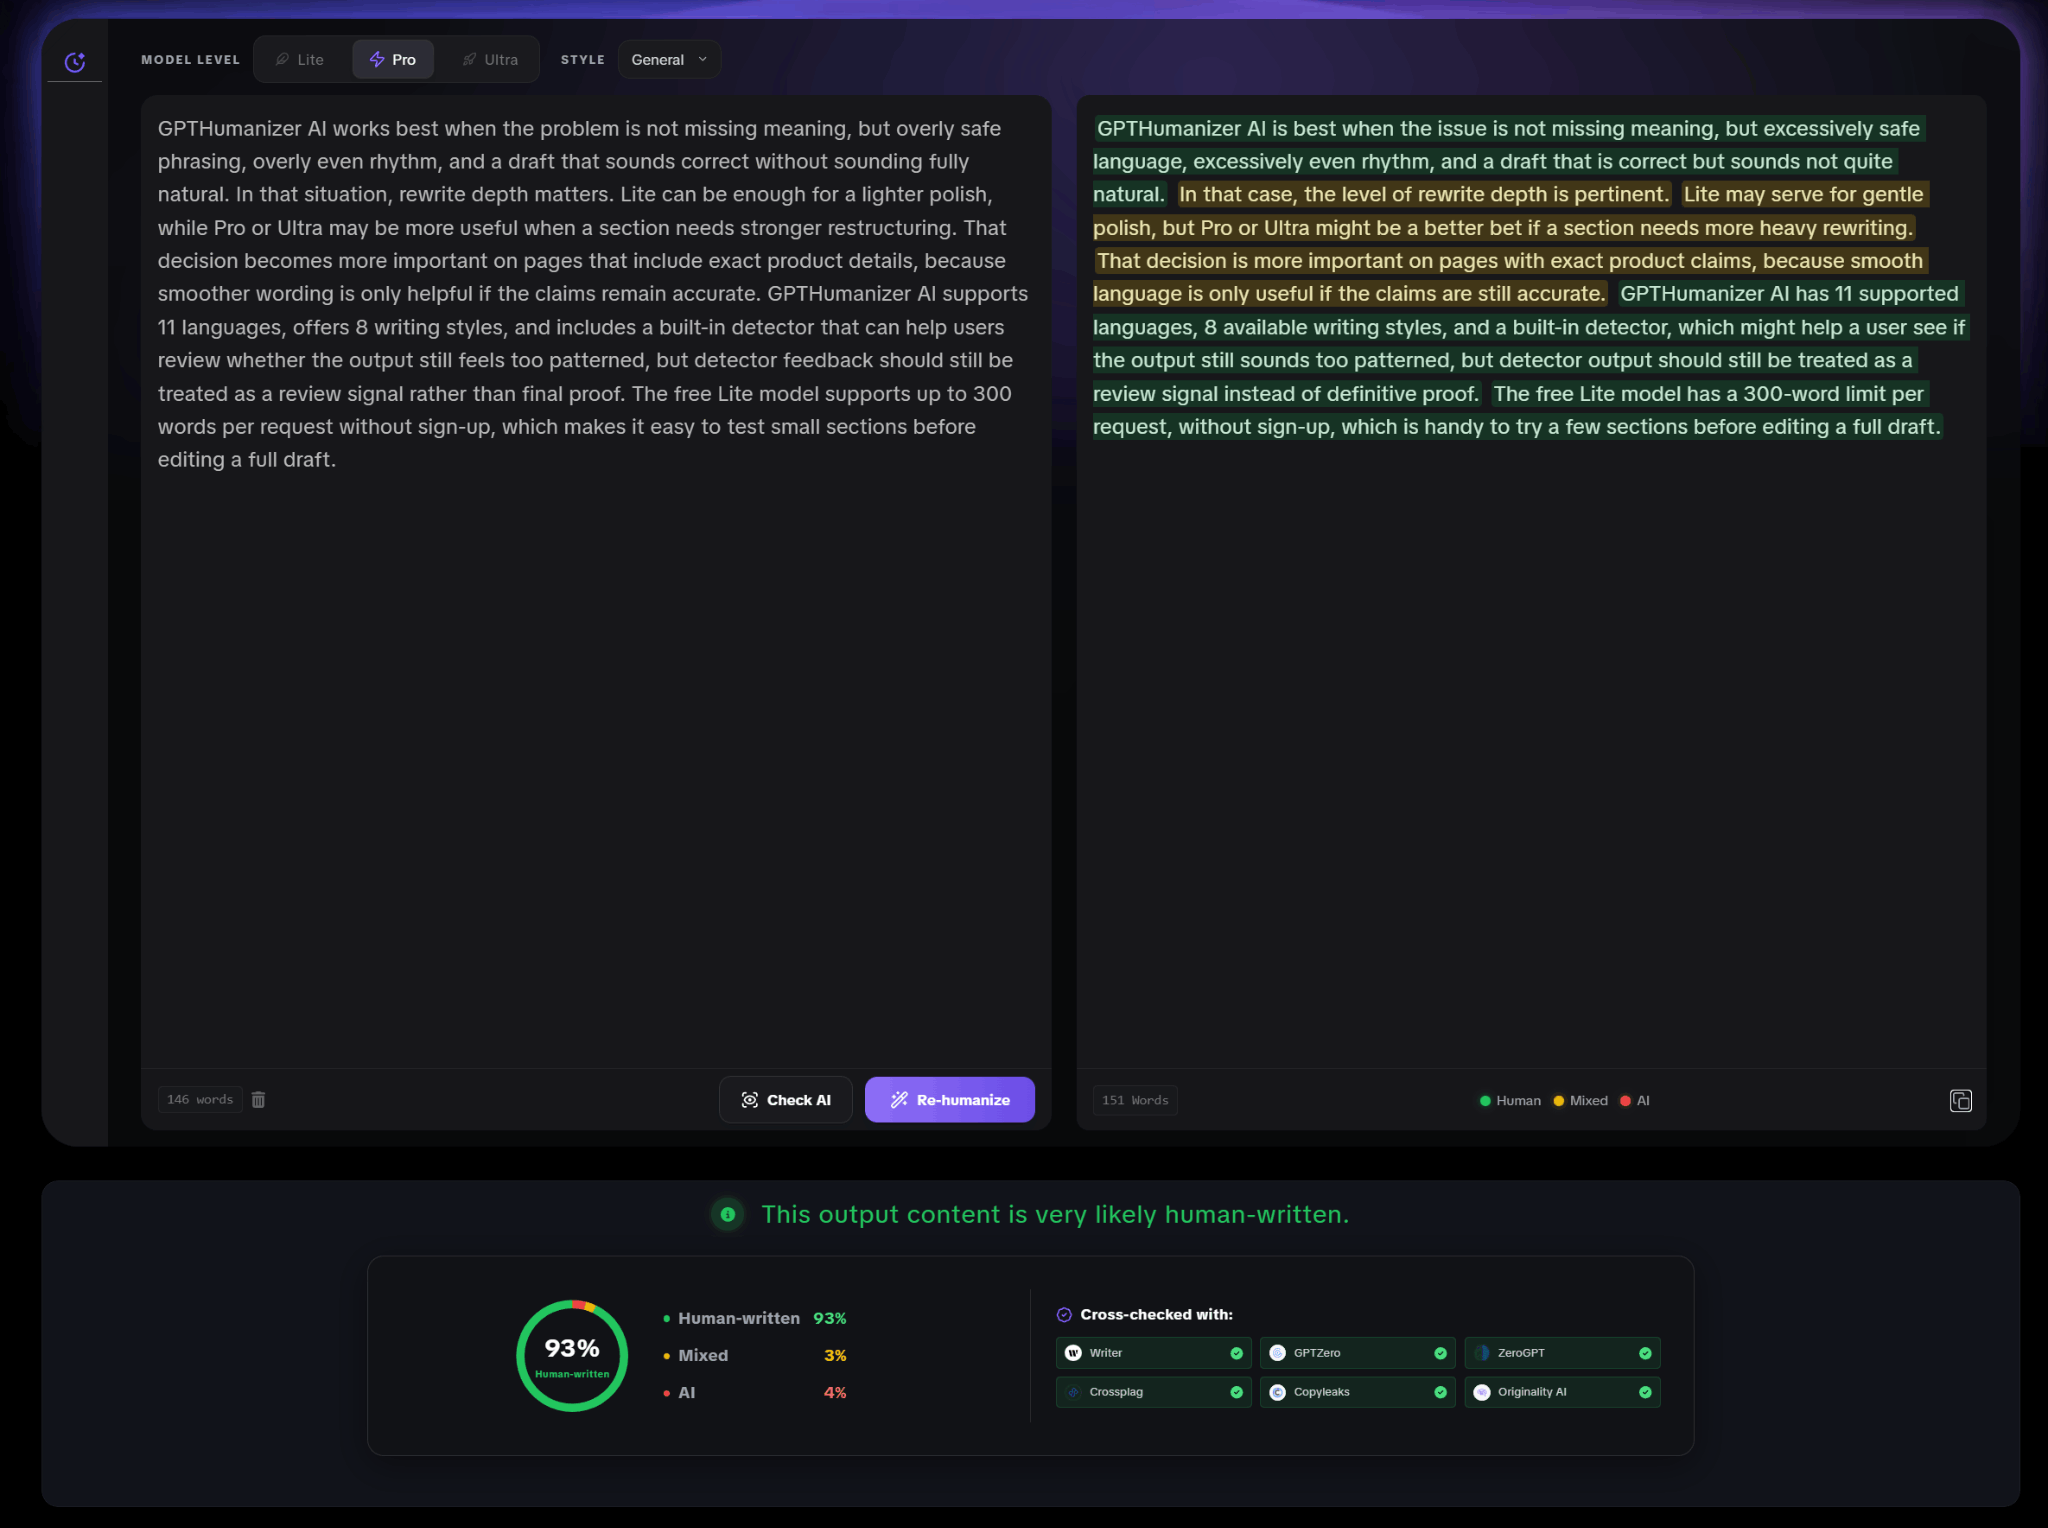Switch model level to Ultra
Viewport: 2048px width, 1528px height.
click(489, 59)
